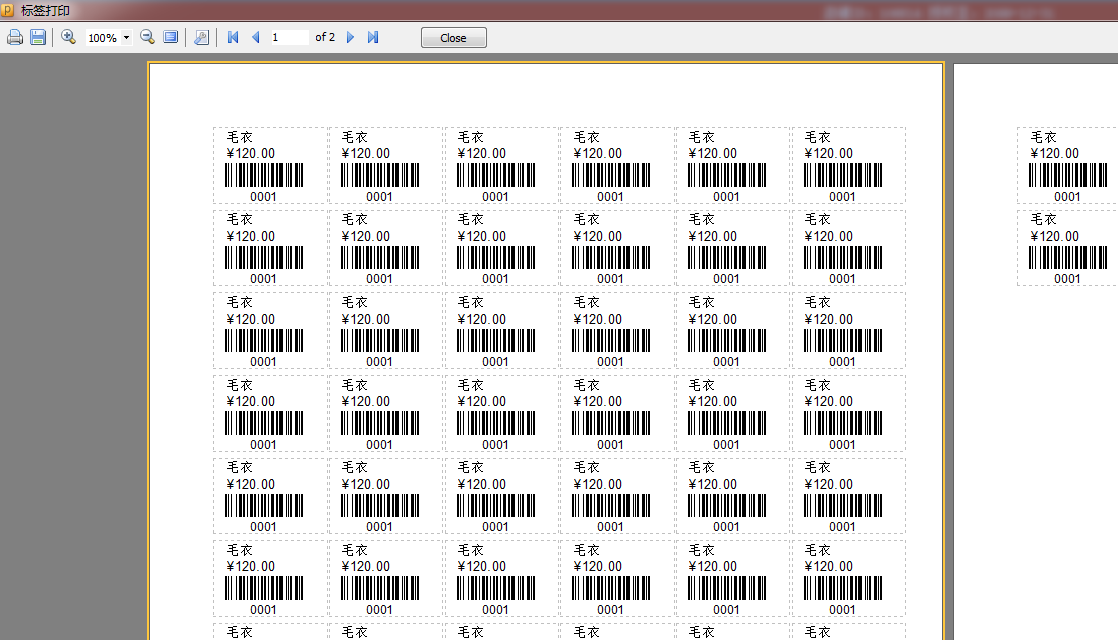Click the printer icon to print labels
1118x640 pixels.
15,38
